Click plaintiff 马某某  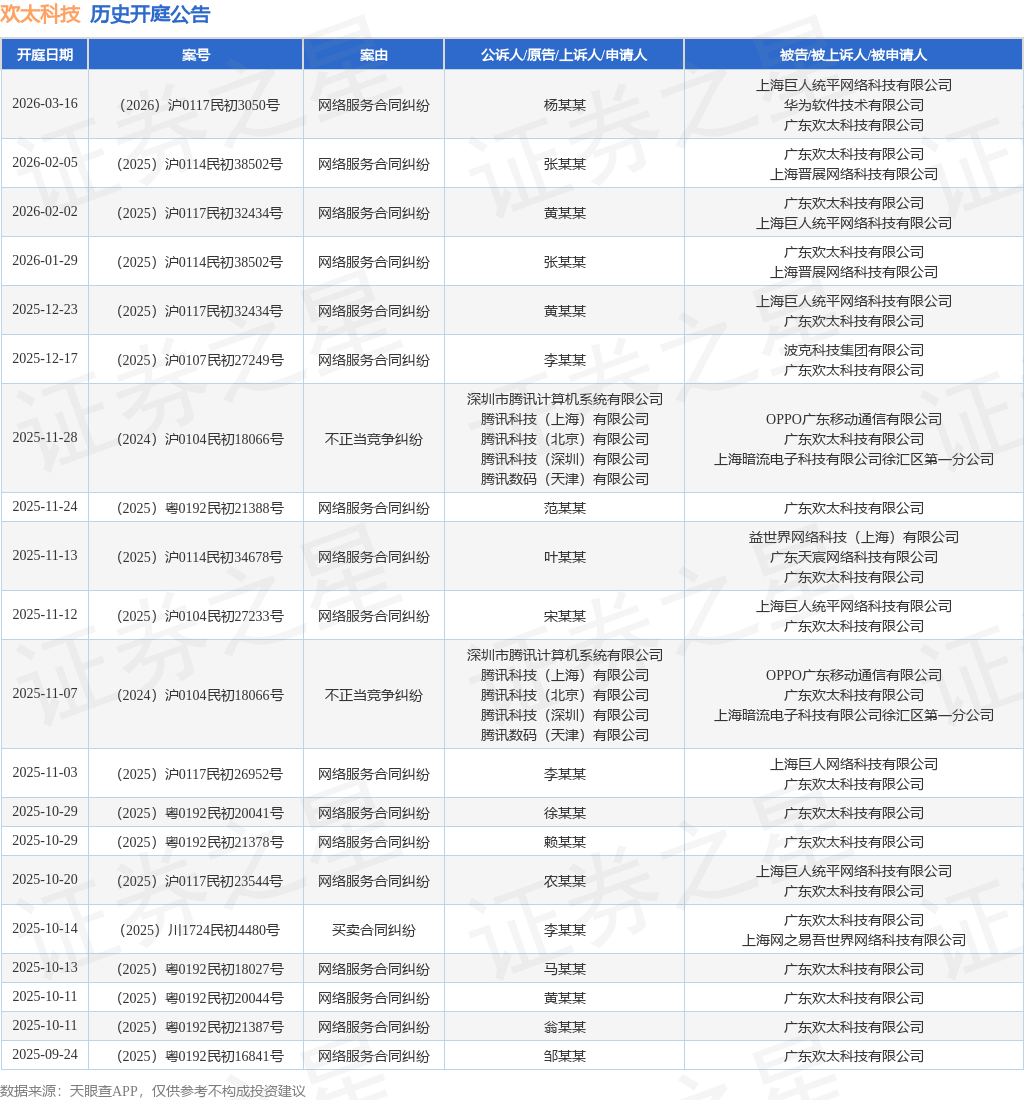565,969
